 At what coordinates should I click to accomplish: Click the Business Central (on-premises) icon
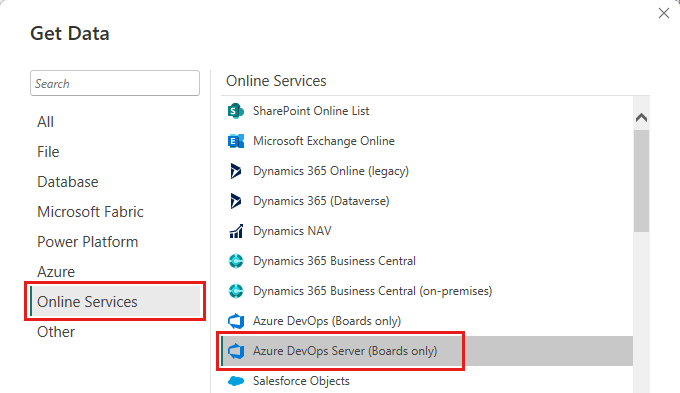tap(236, 291)
